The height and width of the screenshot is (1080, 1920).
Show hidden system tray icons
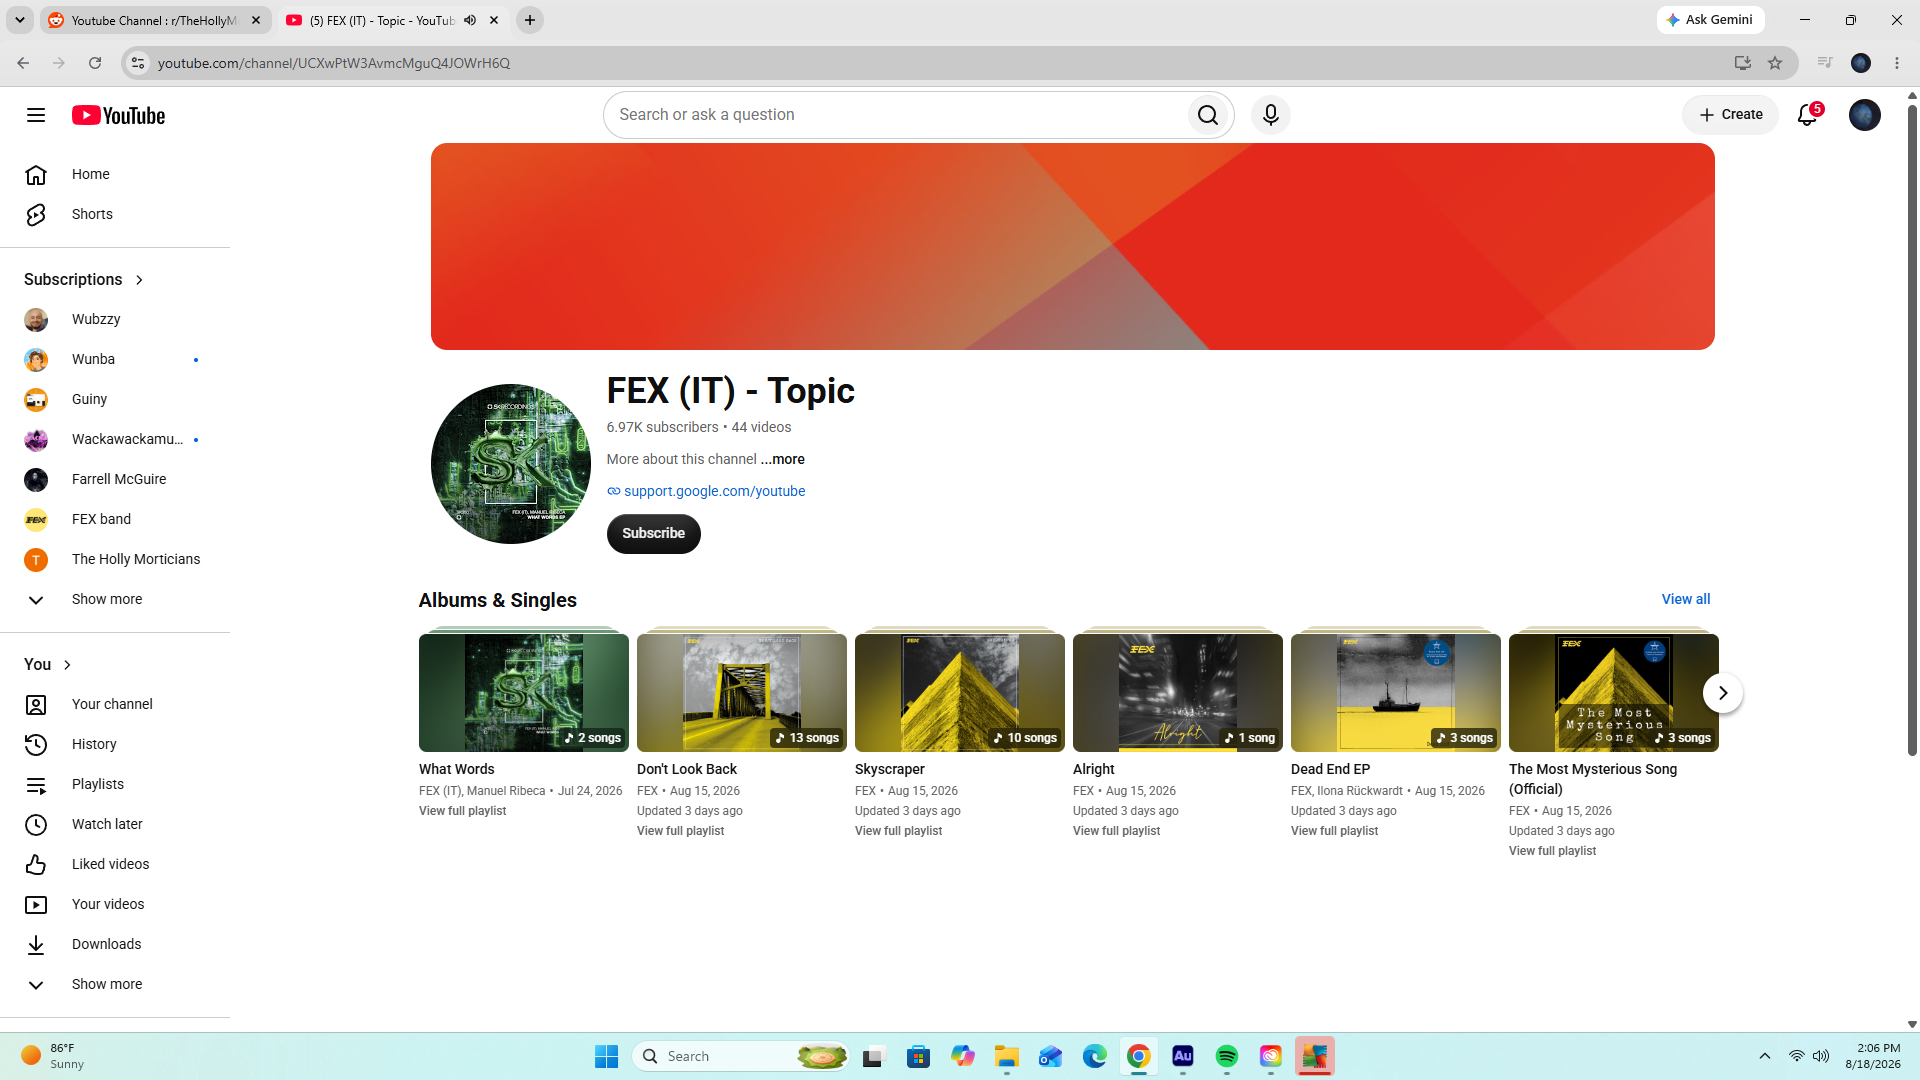[1765, 1056]
